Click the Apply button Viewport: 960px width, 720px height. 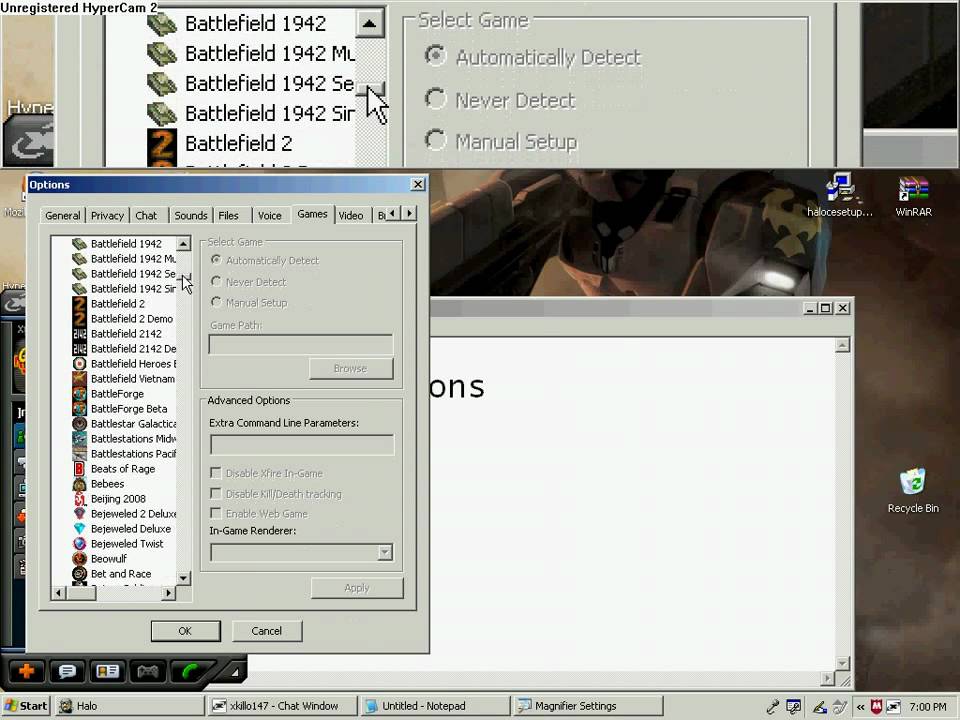pos(357,588)
